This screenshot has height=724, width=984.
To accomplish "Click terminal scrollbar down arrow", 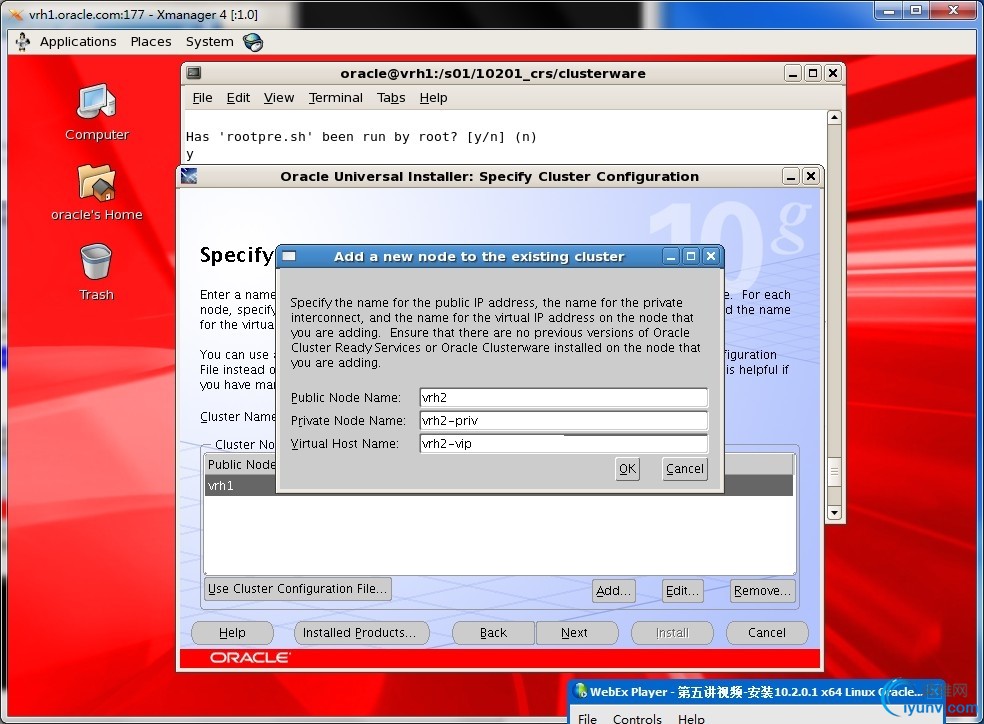I will (x=834, y=513).
